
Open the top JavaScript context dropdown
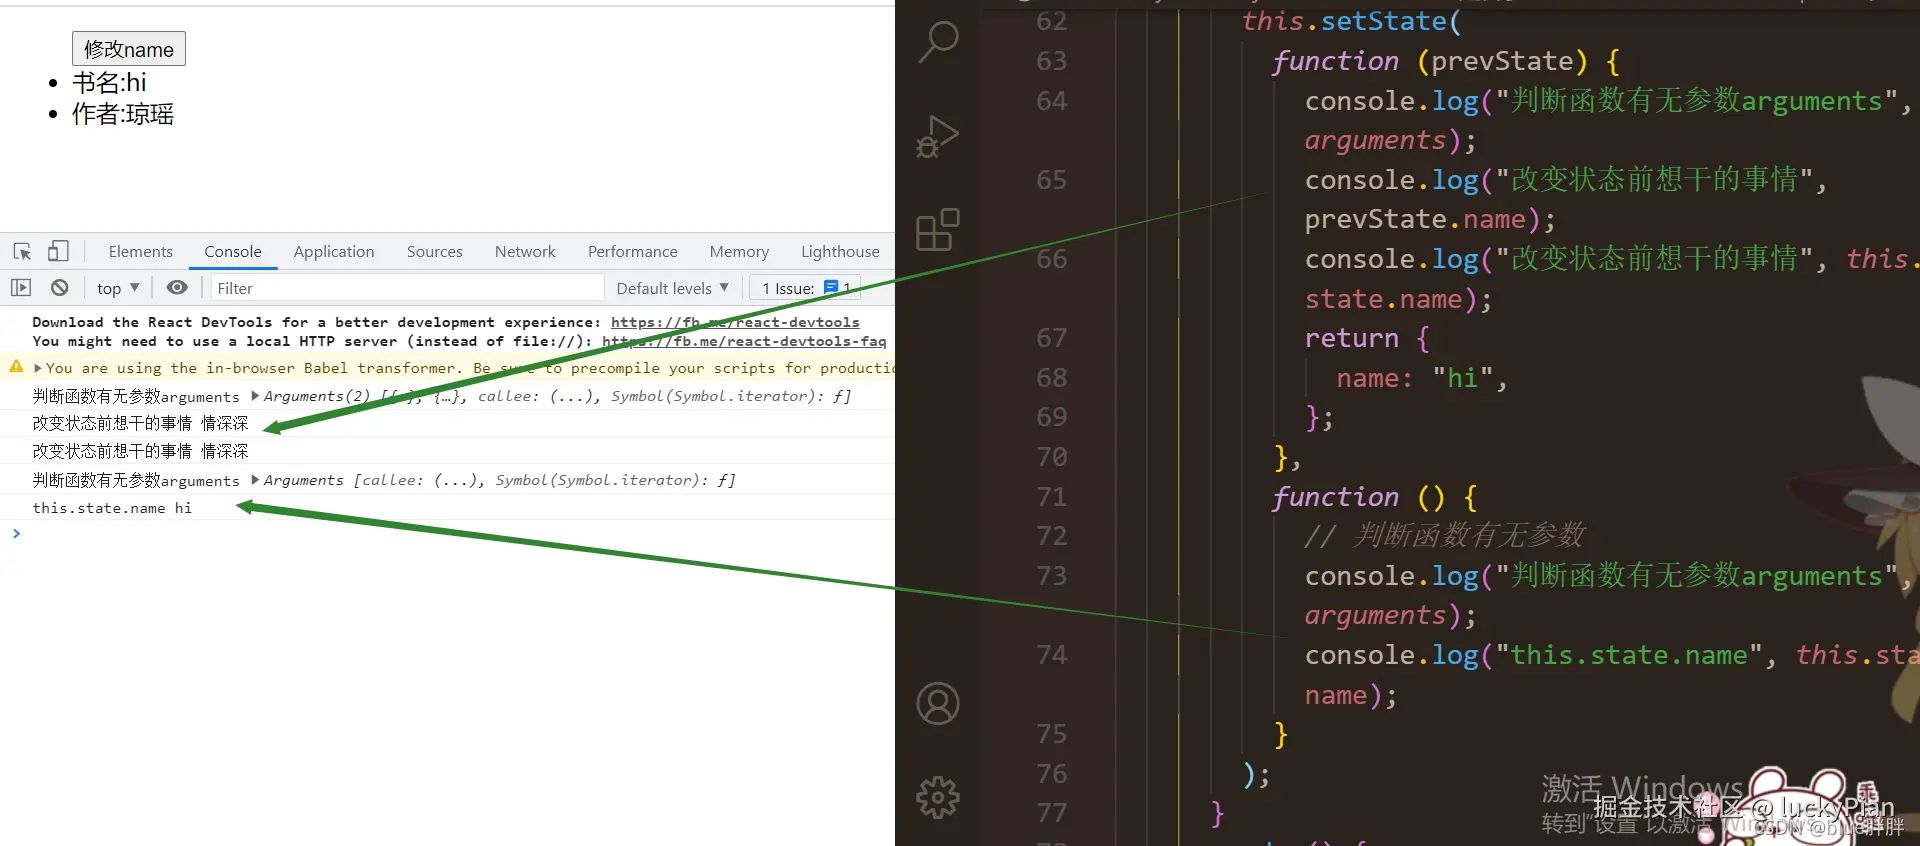pyautogui.click(x=118, y=288)
